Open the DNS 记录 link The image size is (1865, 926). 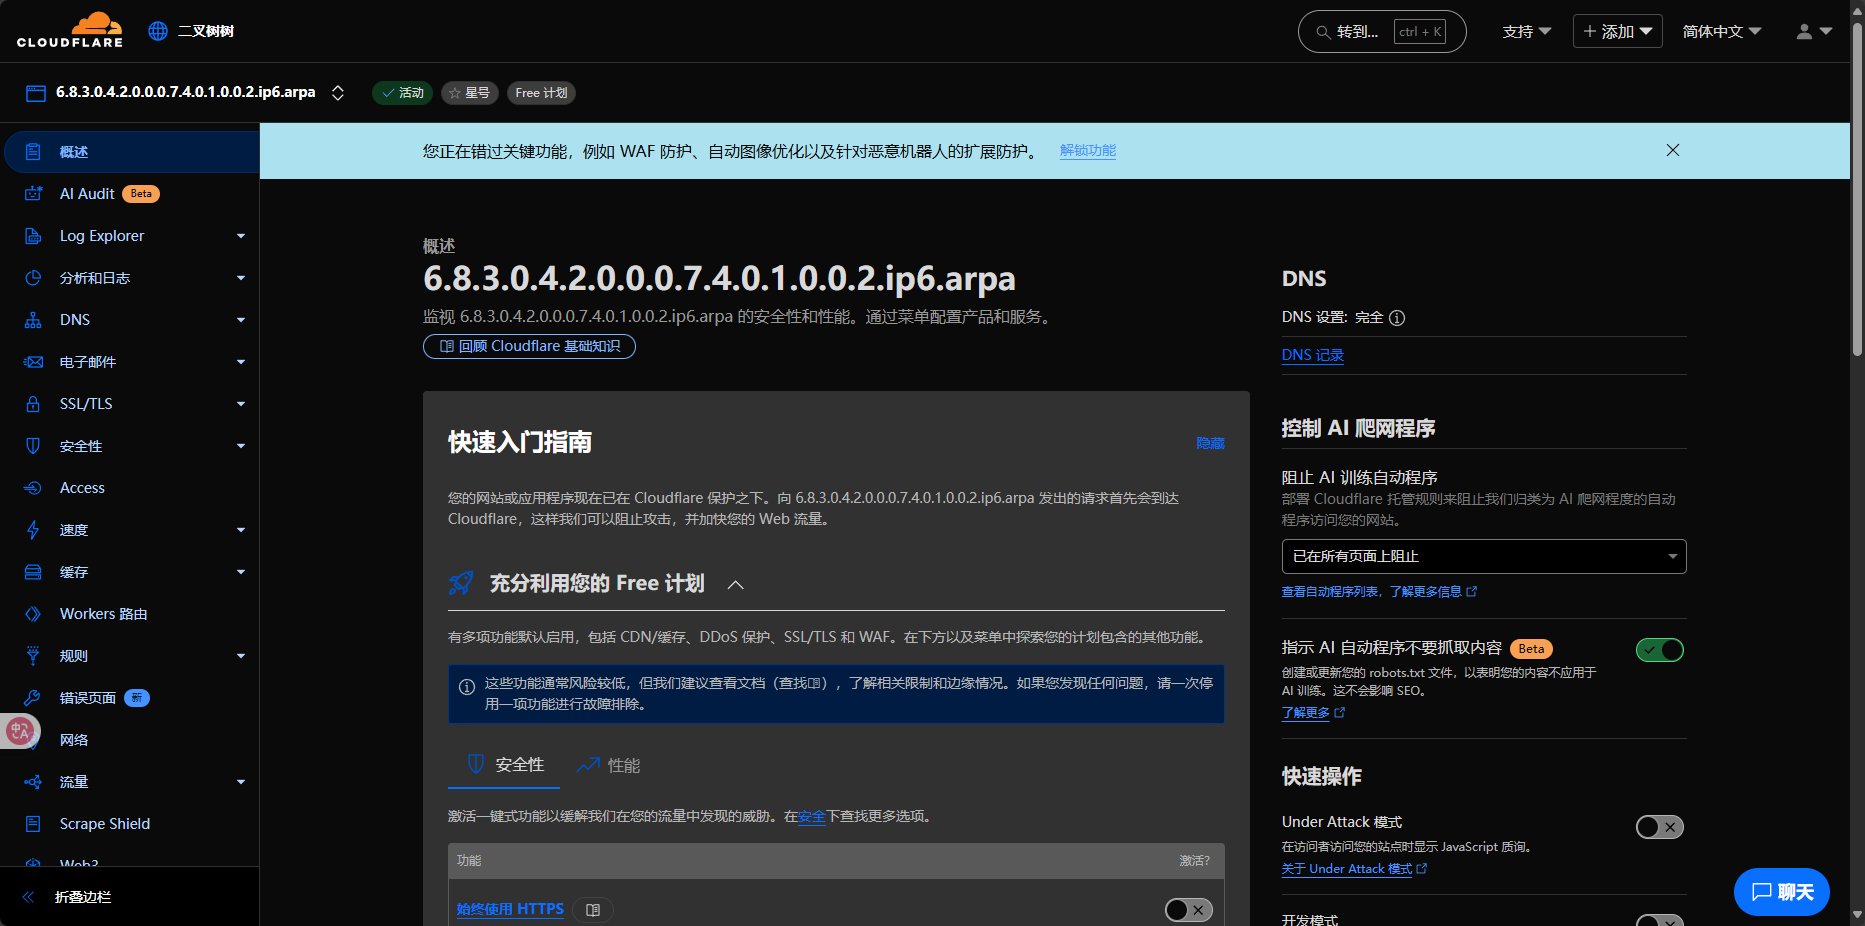pos(1312,355)
